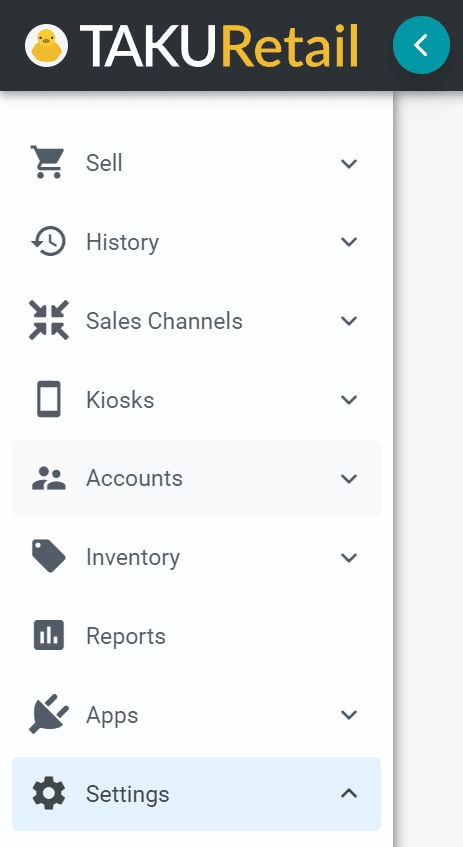
Task: Open the Inventory menu label
Action: (x=133, y=557)
